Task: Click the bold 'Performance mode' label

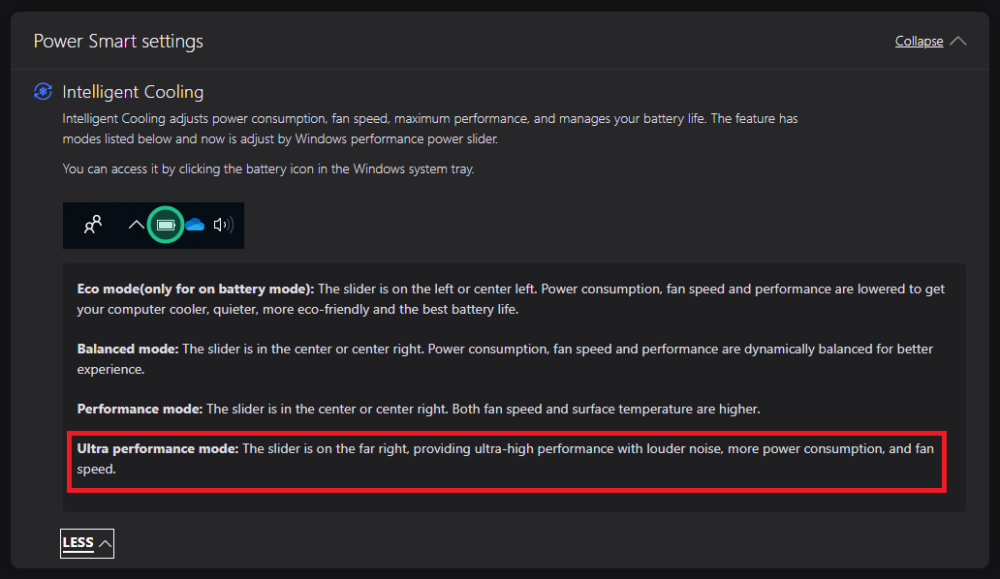Action: (141, 409)
